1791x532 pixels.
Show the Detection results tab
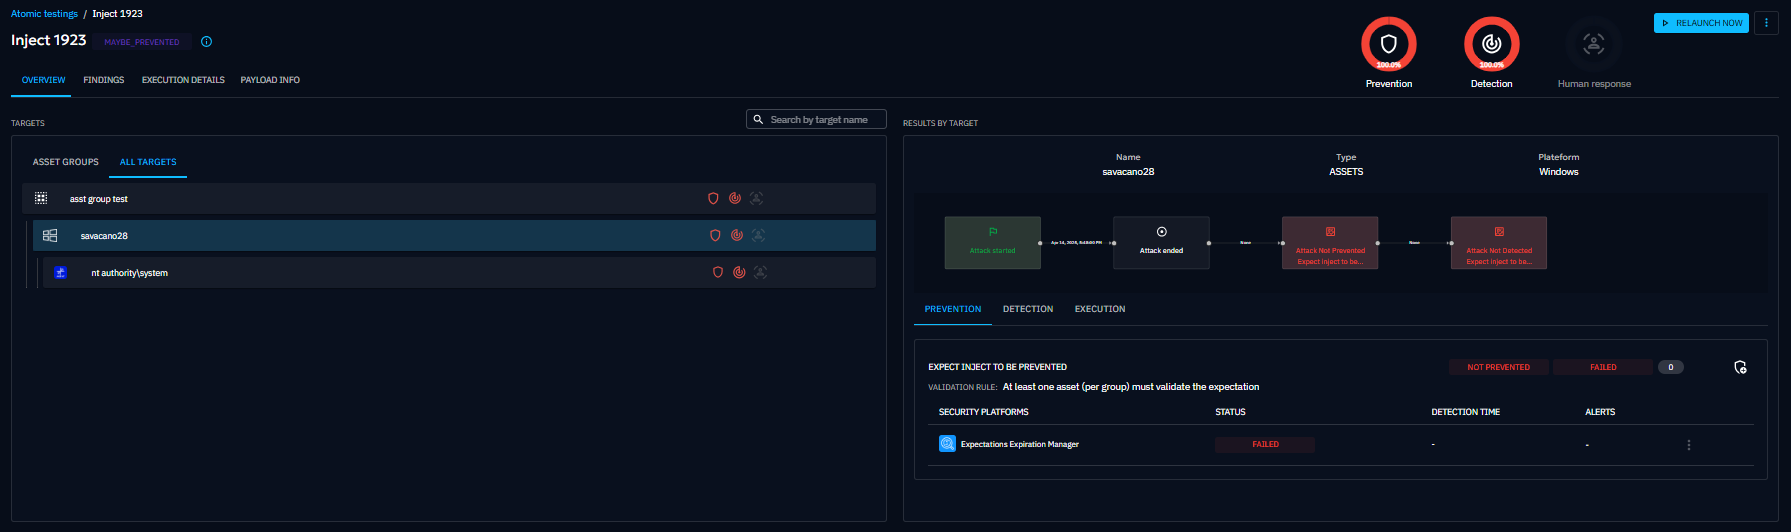tap(1027, 309)
